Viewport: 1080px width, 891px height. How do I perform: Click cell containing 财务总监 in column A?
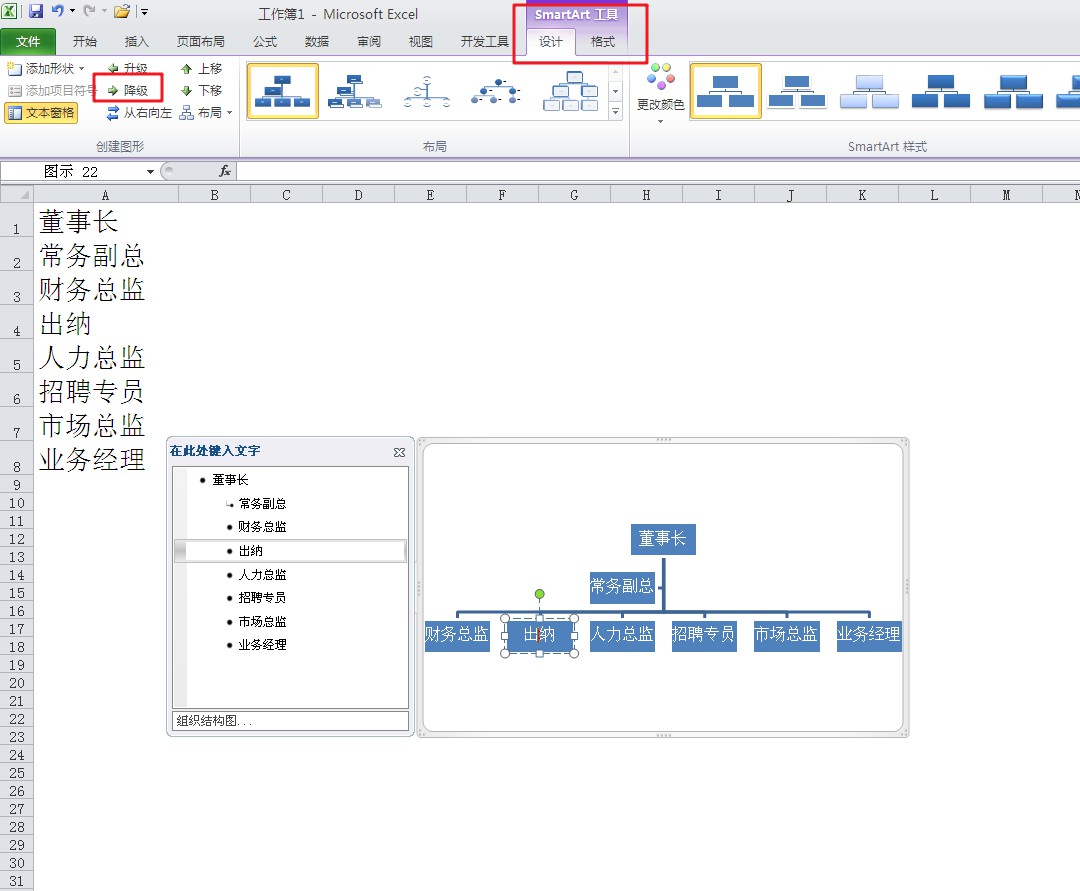(105, 289)
